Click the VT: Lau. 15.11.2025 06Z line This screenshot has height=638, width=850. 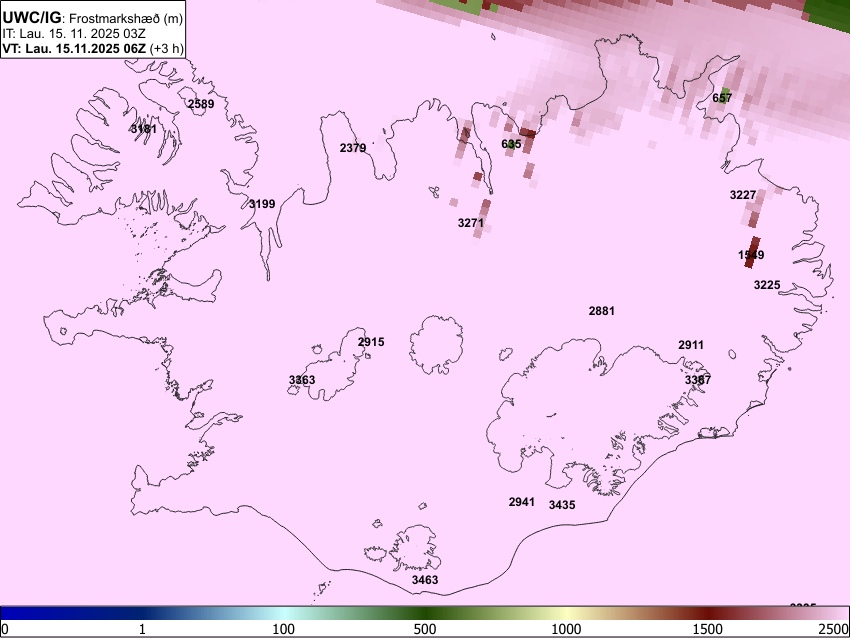(93, 48)
